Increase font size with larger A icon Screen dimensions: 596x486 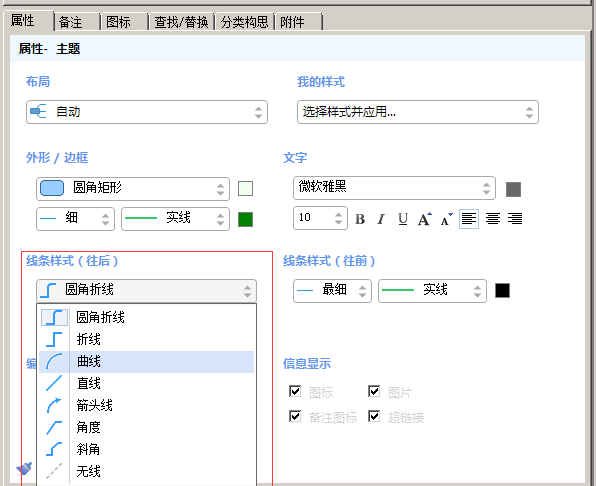point(425,219)
